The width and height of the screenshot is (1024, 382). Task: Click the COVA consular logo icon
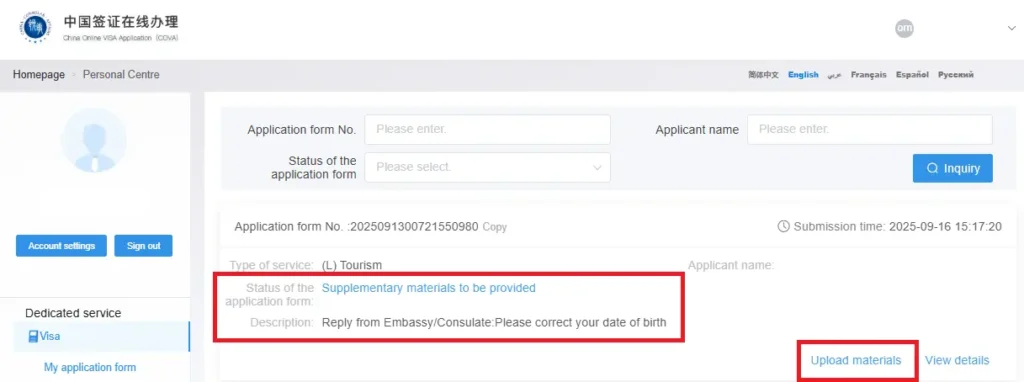33,29
